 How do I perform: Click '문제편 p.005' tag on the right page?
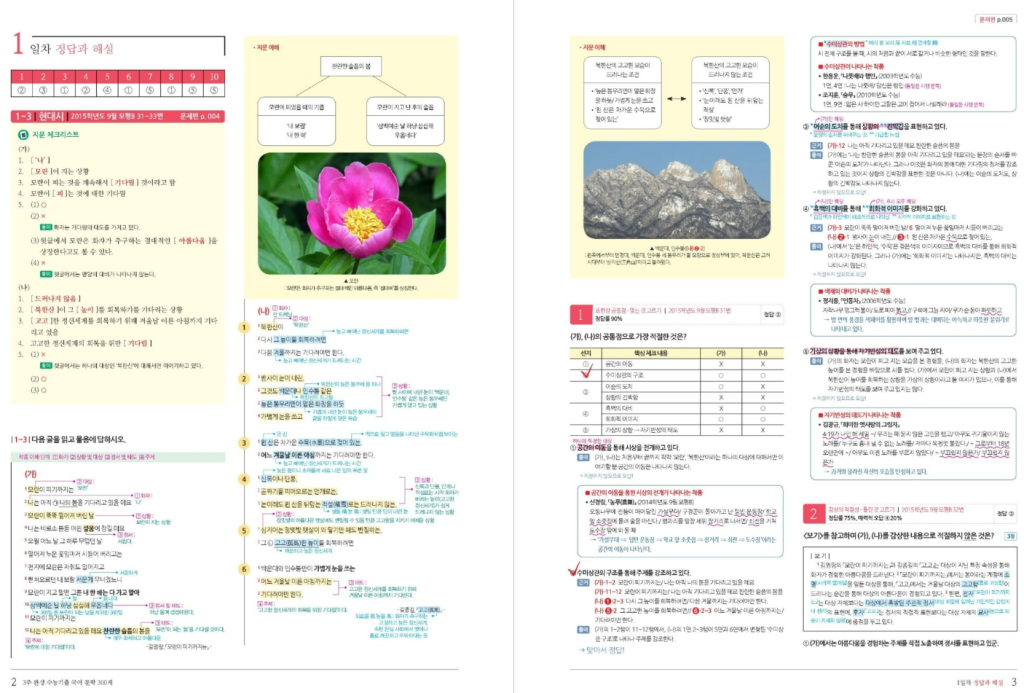tap(995, 20)
